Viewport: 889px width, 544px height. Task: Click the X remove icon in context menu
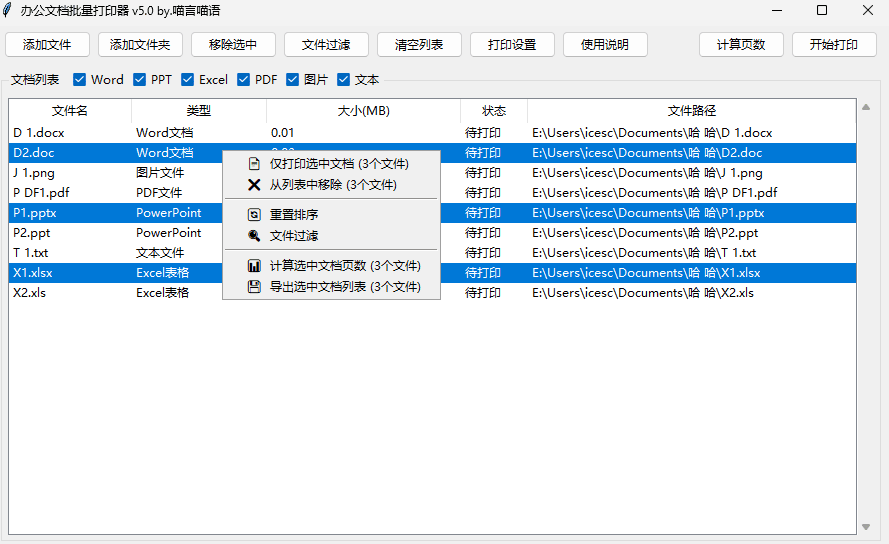(254, 185)
